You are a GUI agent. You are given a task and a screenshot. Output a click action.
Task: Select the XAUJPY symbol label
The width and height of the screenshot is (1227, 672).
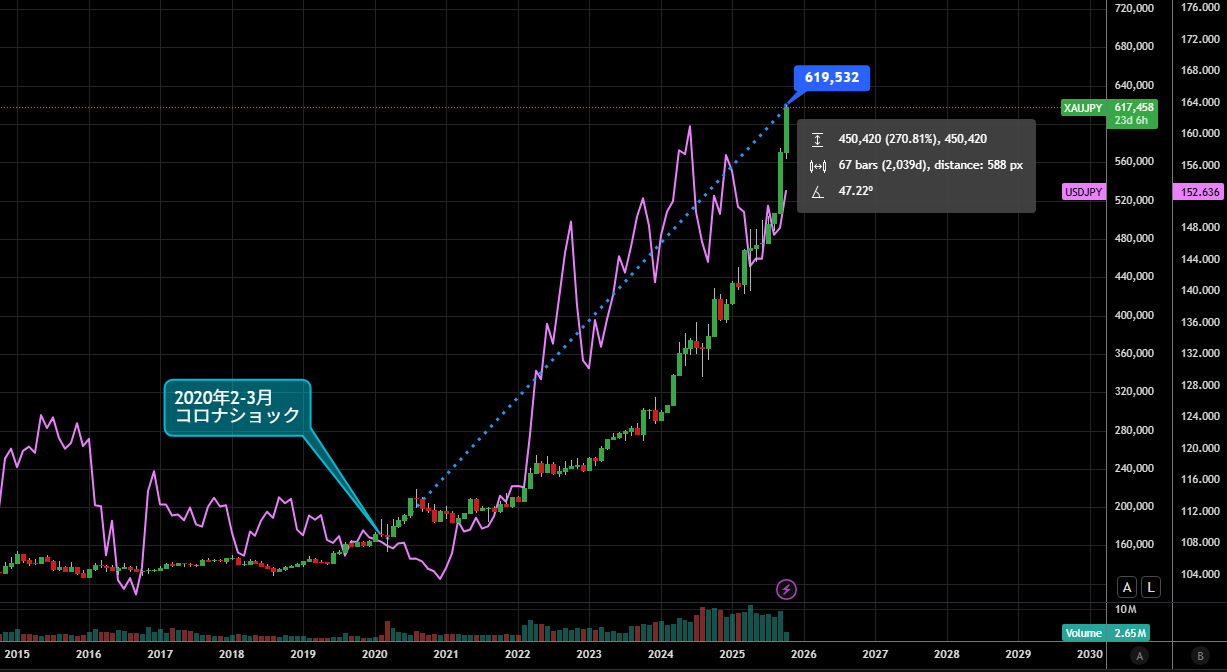pos(1083,107)
